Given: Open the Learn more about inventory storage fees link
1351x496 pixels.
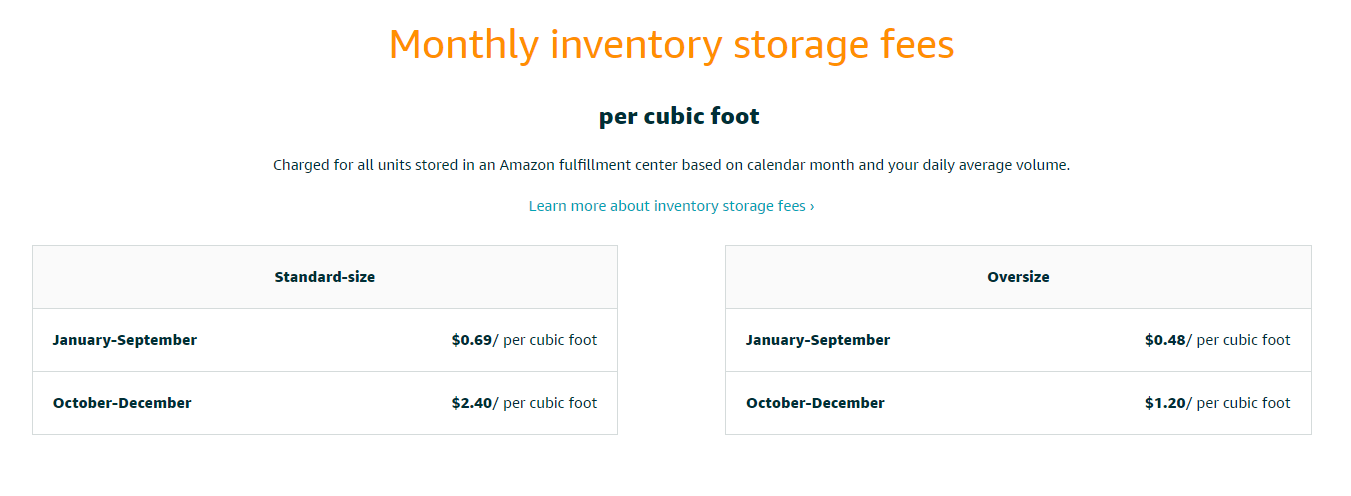Looking at the screenshot, I should 671,206.
